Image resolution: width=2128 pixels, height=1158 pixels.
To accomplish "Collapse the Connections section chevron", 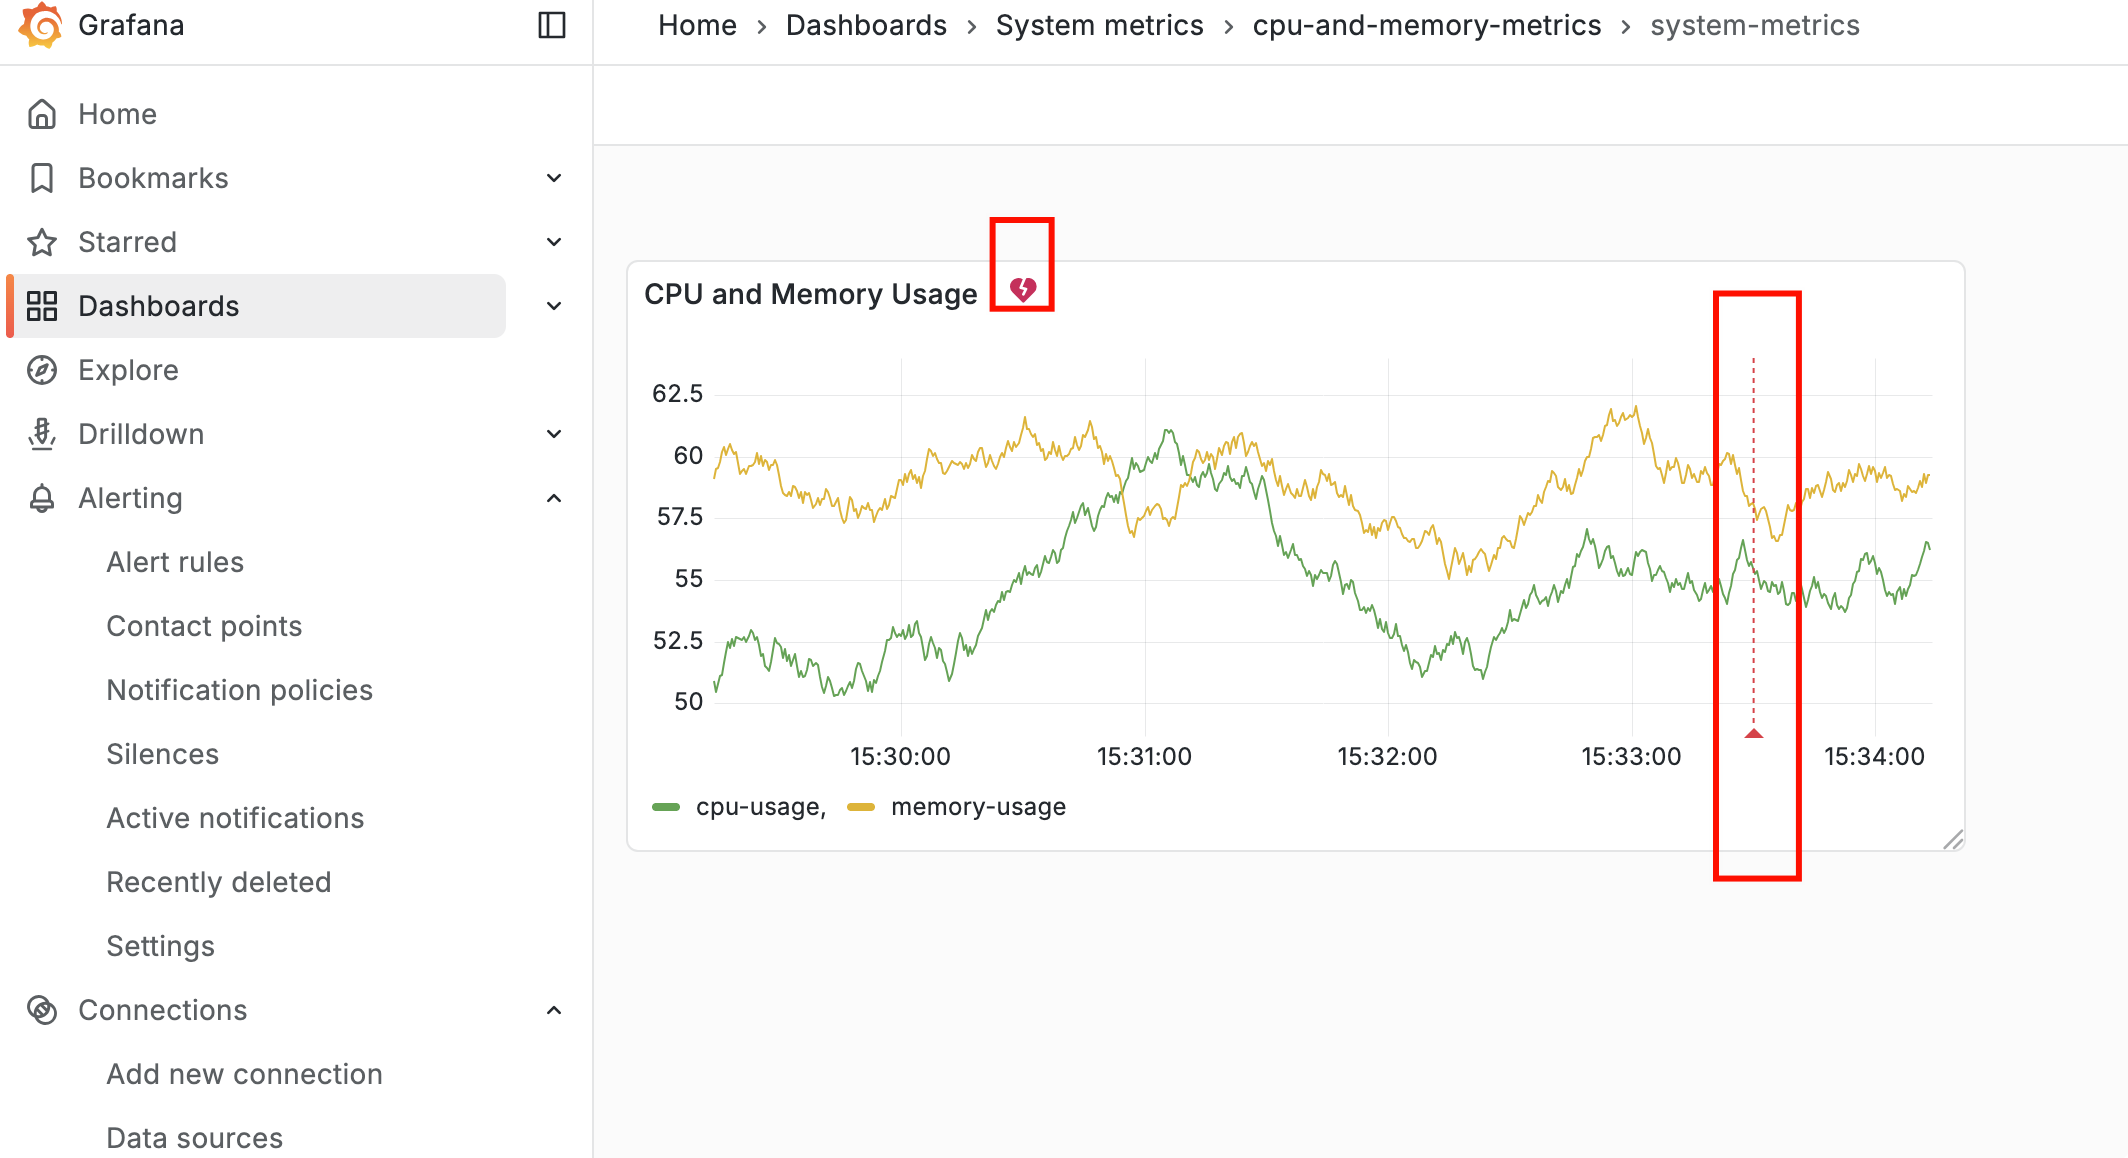I will [x=554, y=1010].
